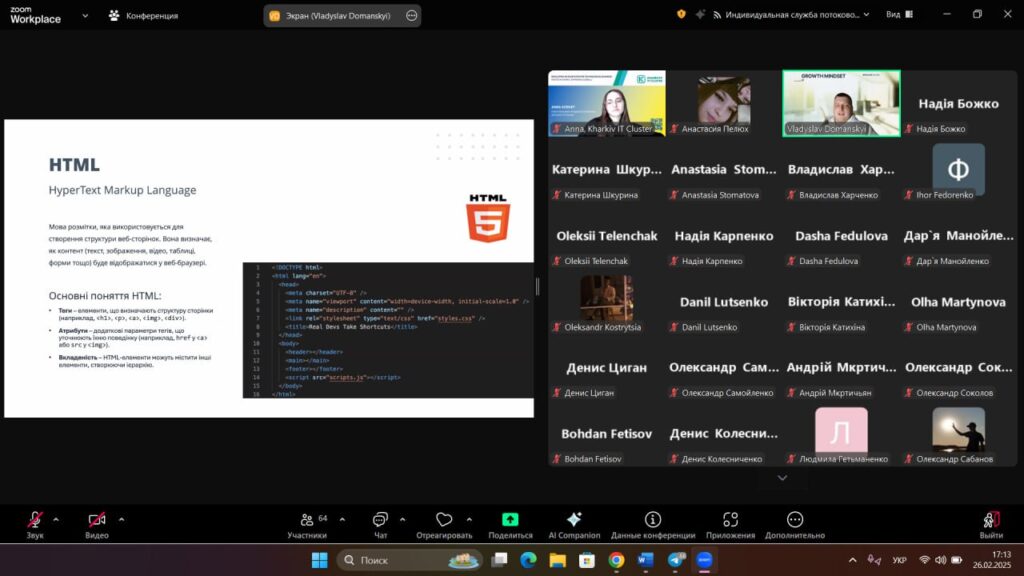Open Microsoft Word from taskbar
This screenshot has height=576, width=1024.
coord(645,560)
